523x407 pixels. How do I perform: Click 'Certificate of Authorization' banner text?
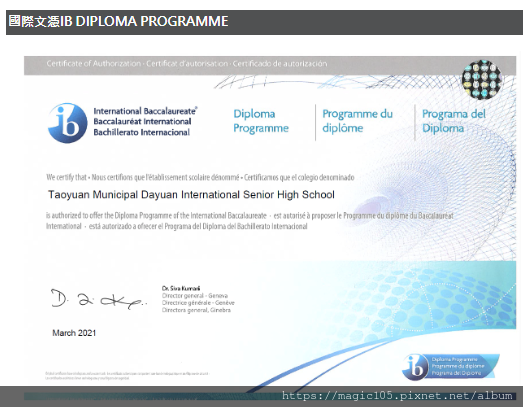coord(187,63)
